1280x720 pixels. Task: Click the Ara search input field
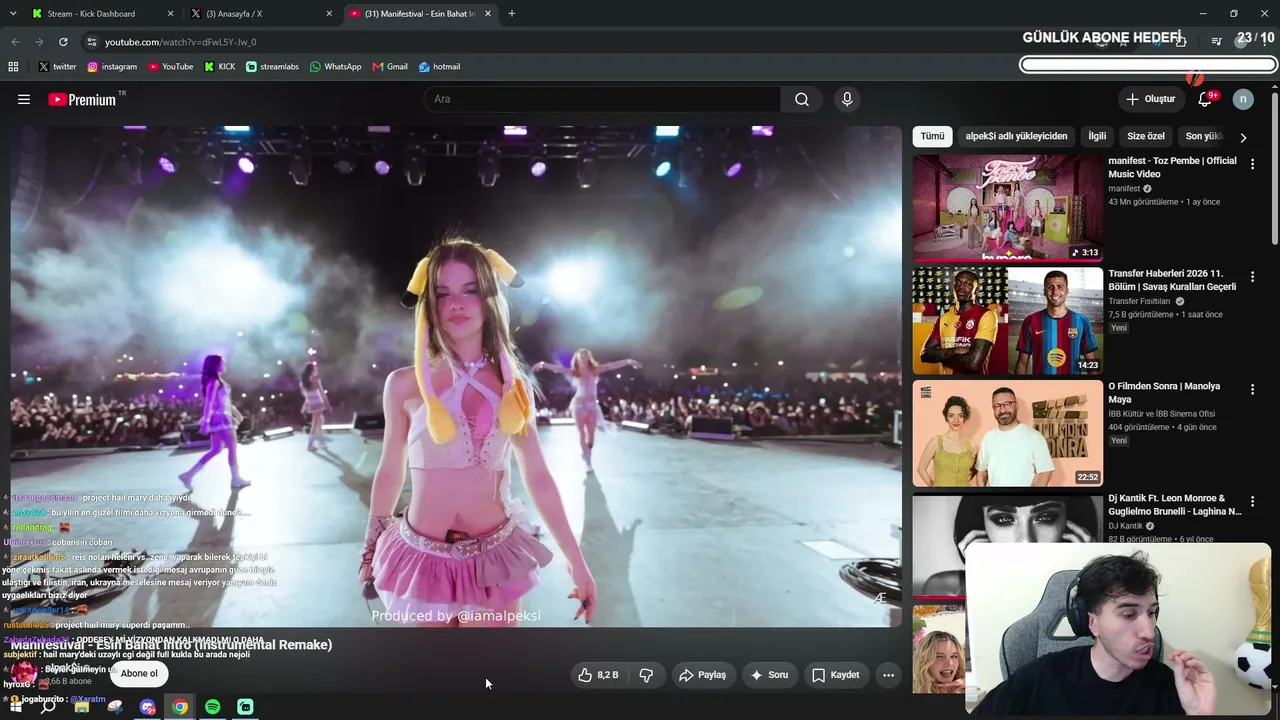click(602, 99)
